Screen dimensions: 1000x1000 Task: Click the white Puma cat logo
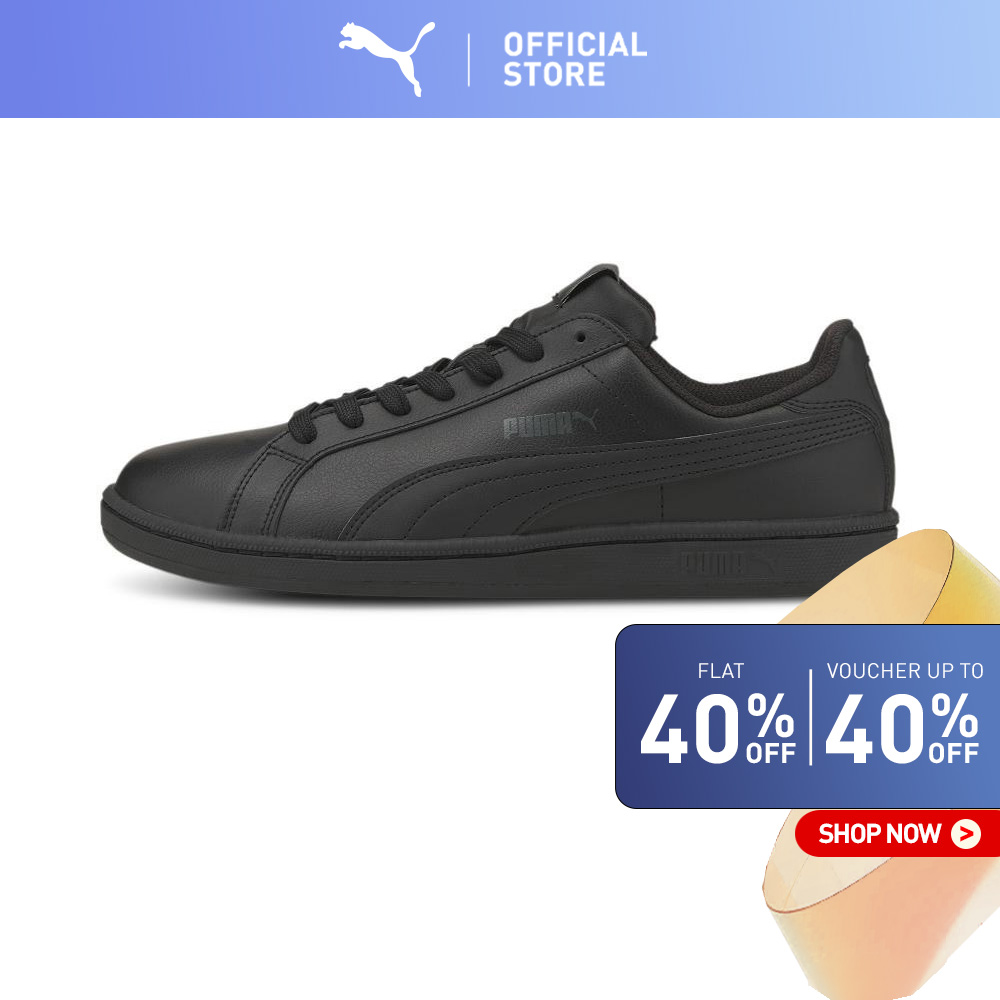coord(386,59)
